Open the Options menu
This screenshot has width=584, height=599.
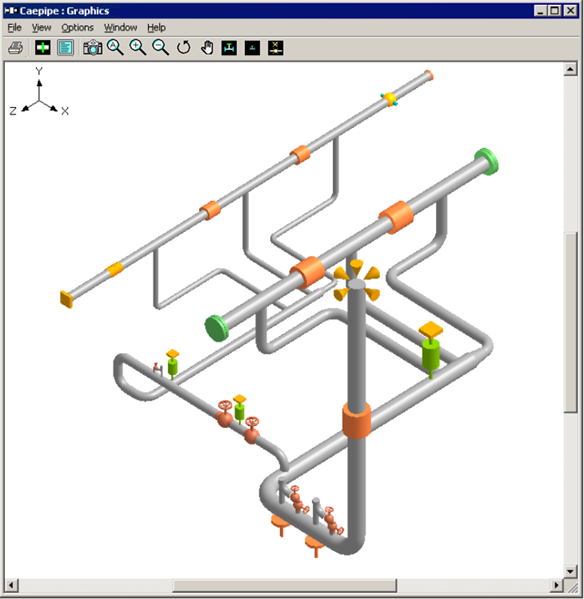click(x=78, y=28)
